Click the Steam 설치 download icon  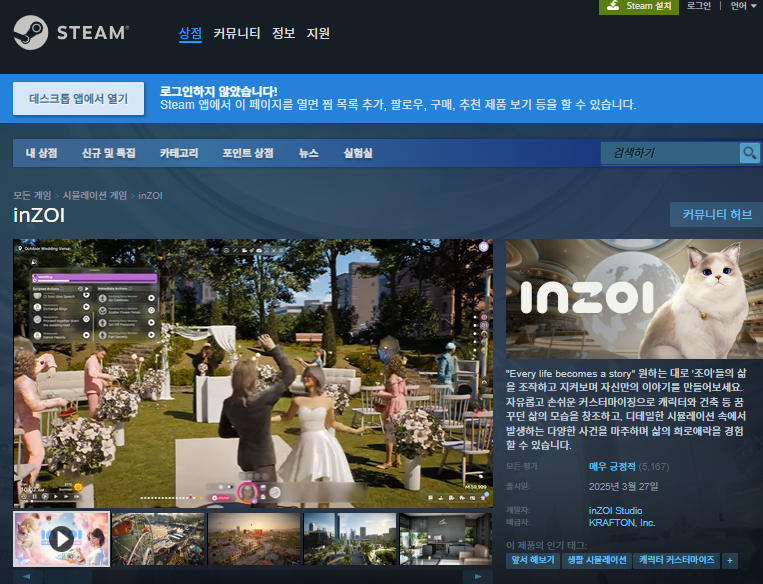click(613, 6)
